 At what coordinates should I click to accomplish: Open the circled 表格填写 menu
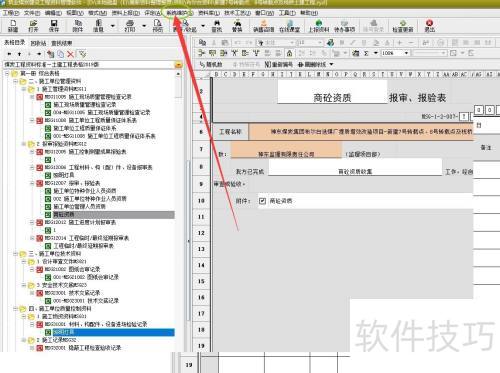coord(178,13)
